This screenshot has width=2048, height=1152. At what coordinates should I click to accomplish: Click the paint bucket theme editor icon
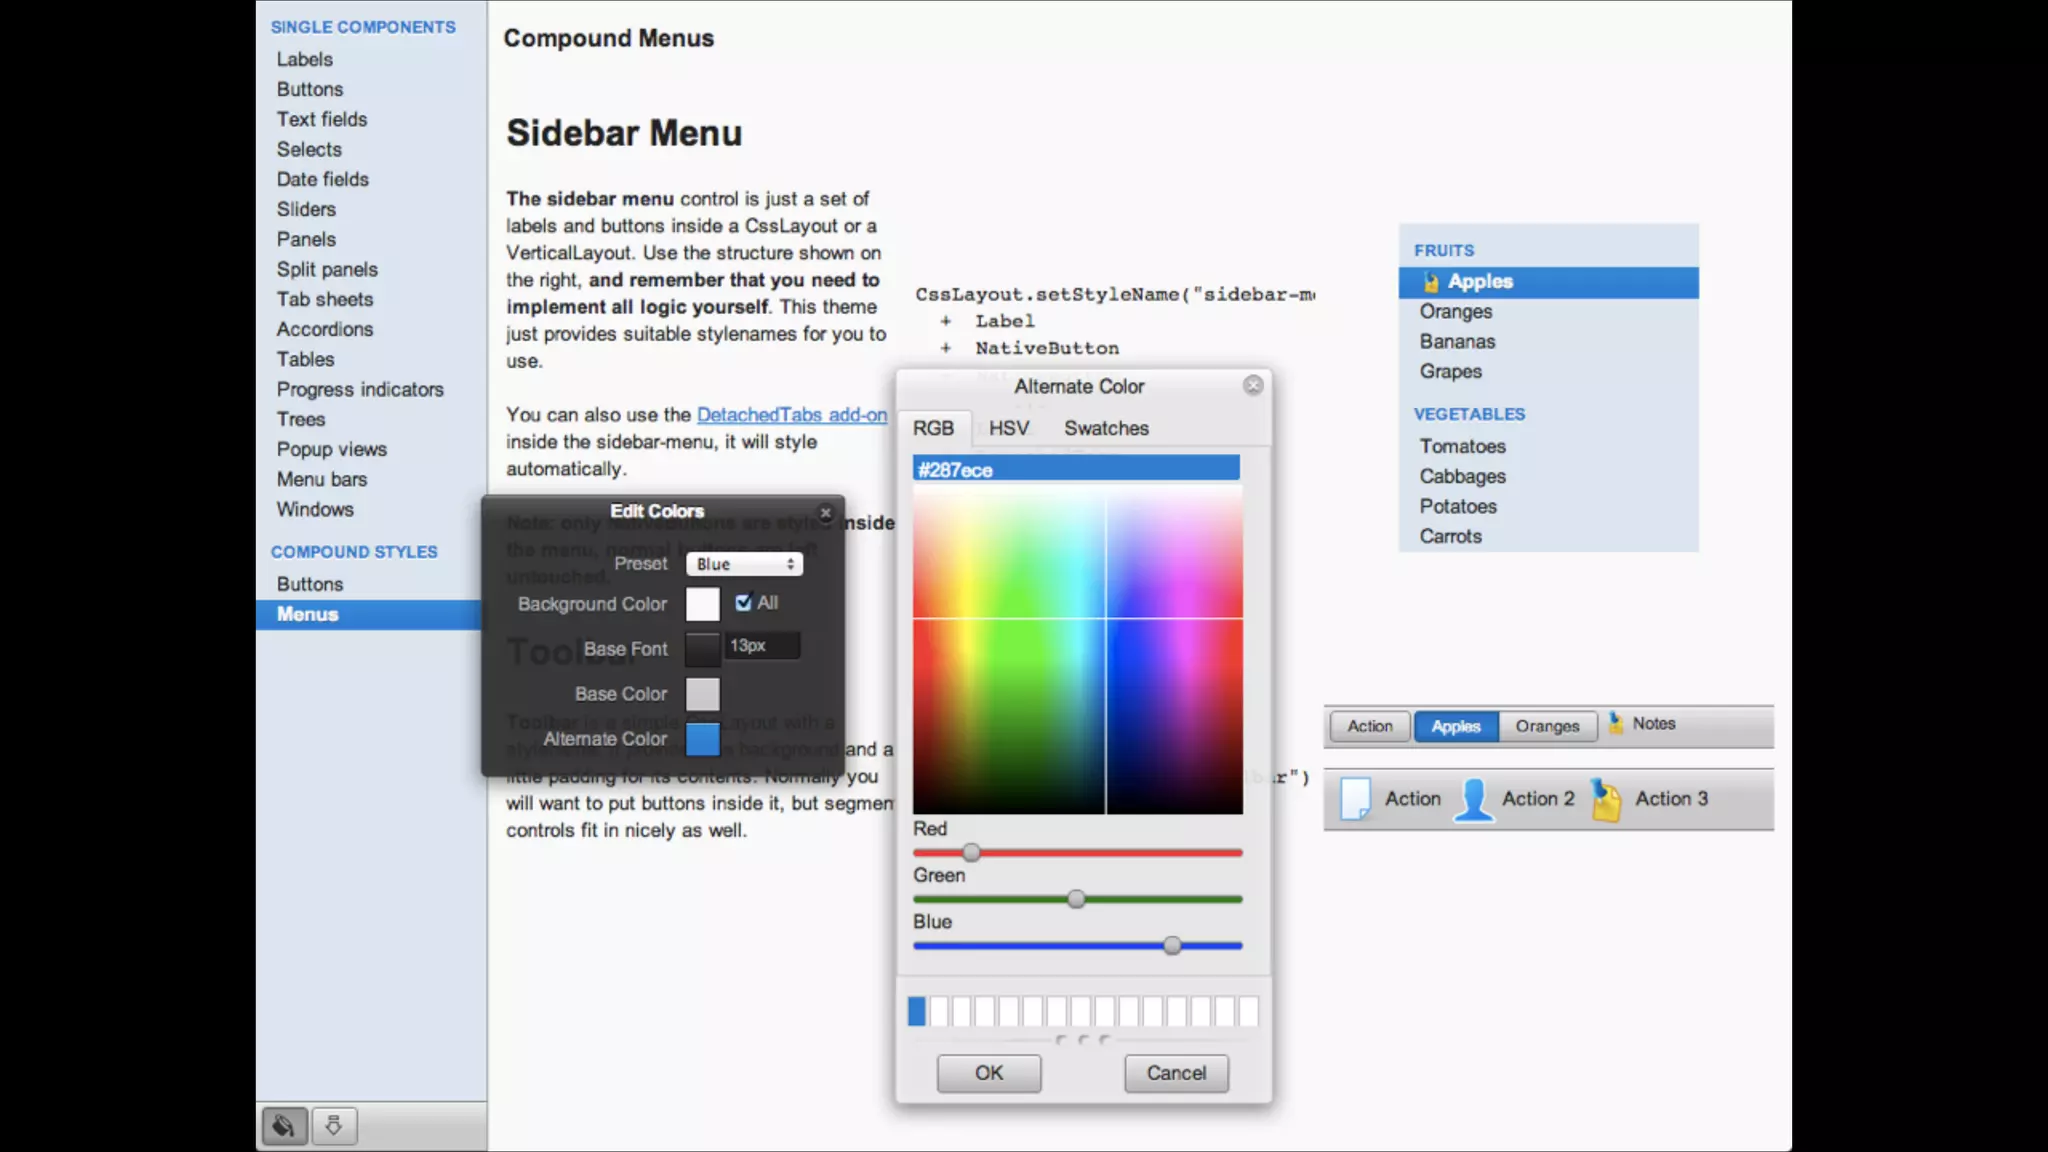point(284,1126)
